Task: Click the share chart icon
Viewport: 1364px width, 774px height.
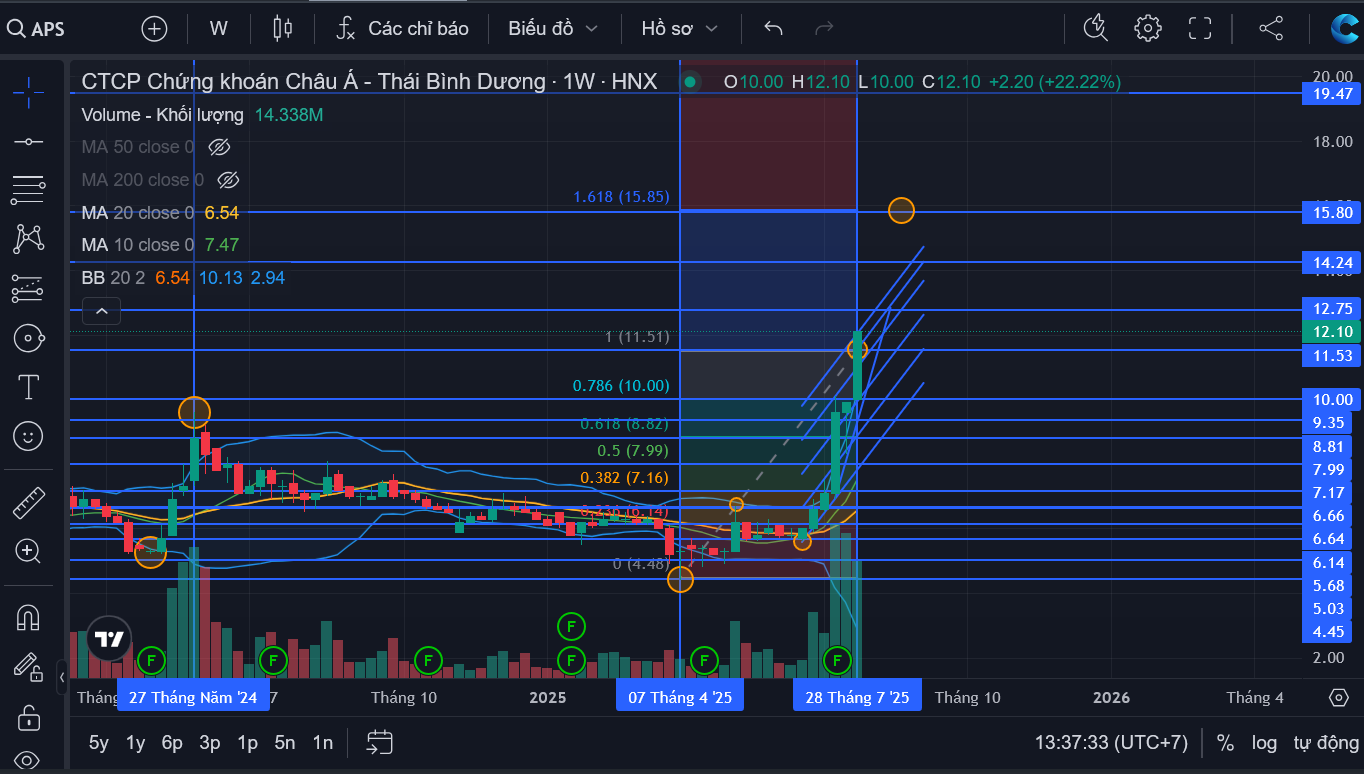Action: [x=1271, y=28]
